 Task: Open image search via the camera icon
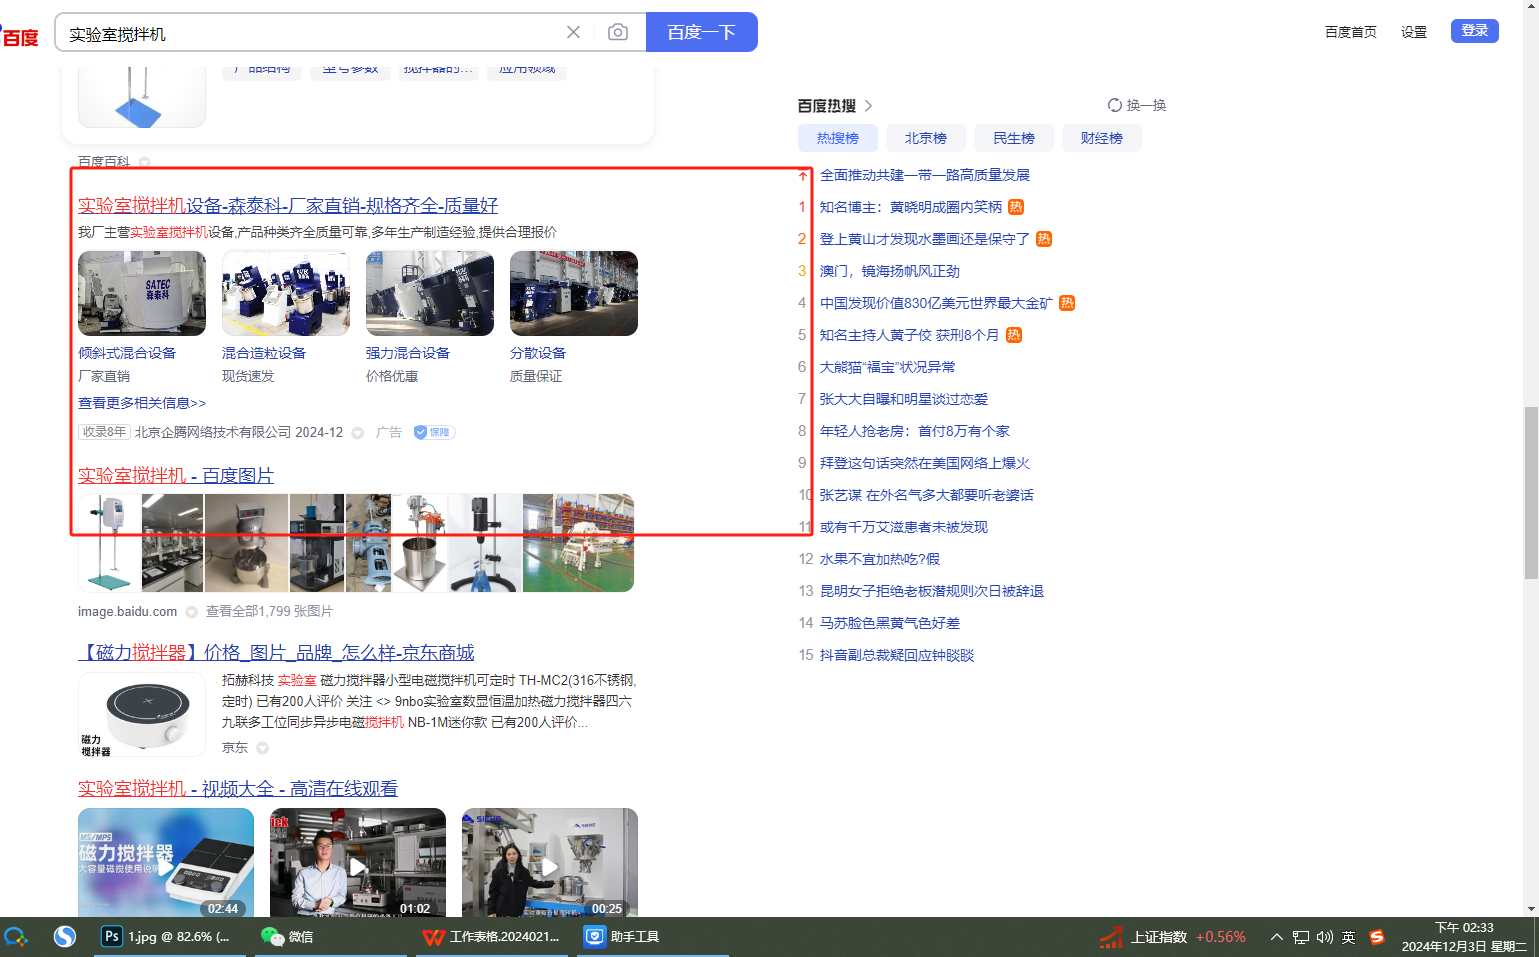click(618, 32)
